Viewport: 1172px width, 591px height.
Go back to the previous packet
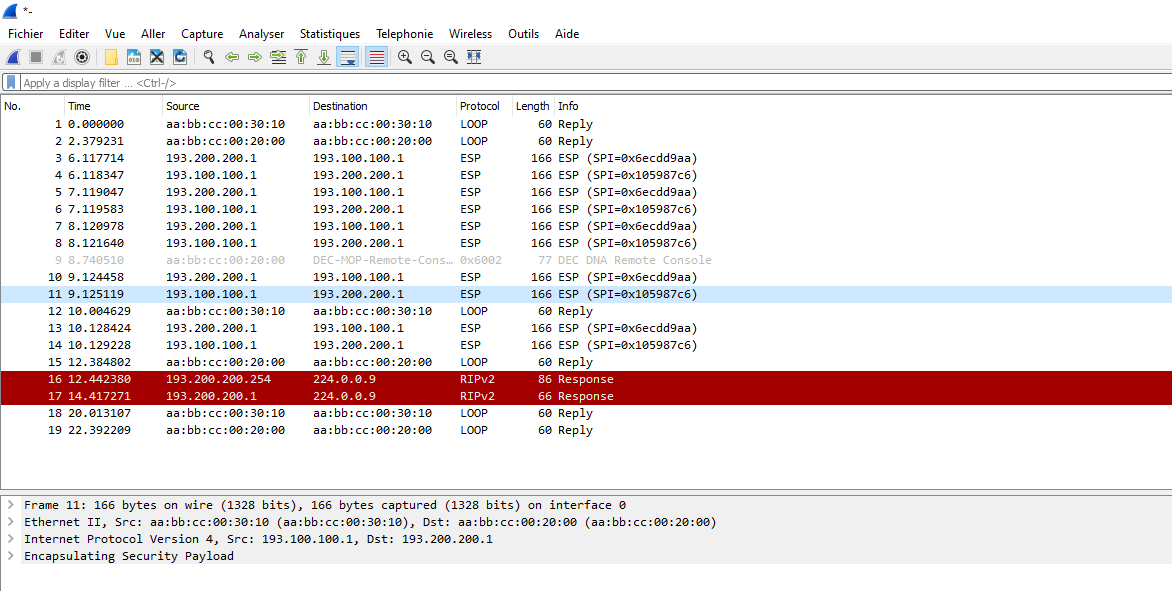(x=232, y=57)
